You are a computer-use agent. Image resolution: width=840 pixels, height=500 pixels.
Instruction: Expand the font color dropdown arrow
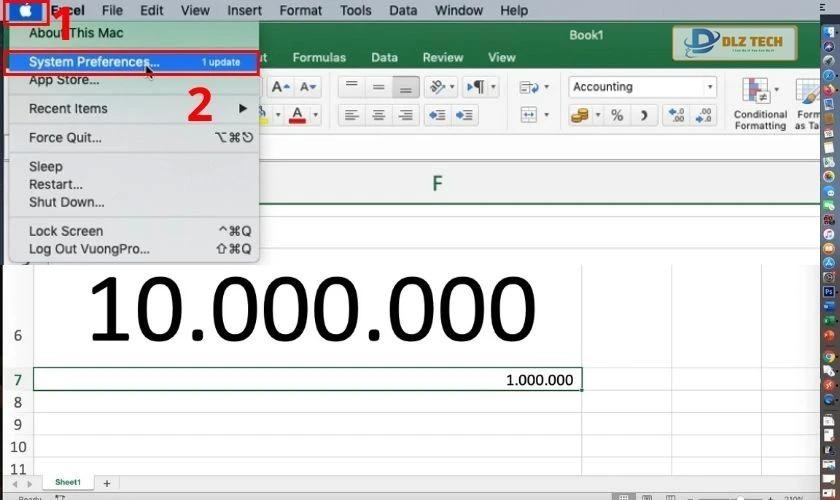click(316, 115)
